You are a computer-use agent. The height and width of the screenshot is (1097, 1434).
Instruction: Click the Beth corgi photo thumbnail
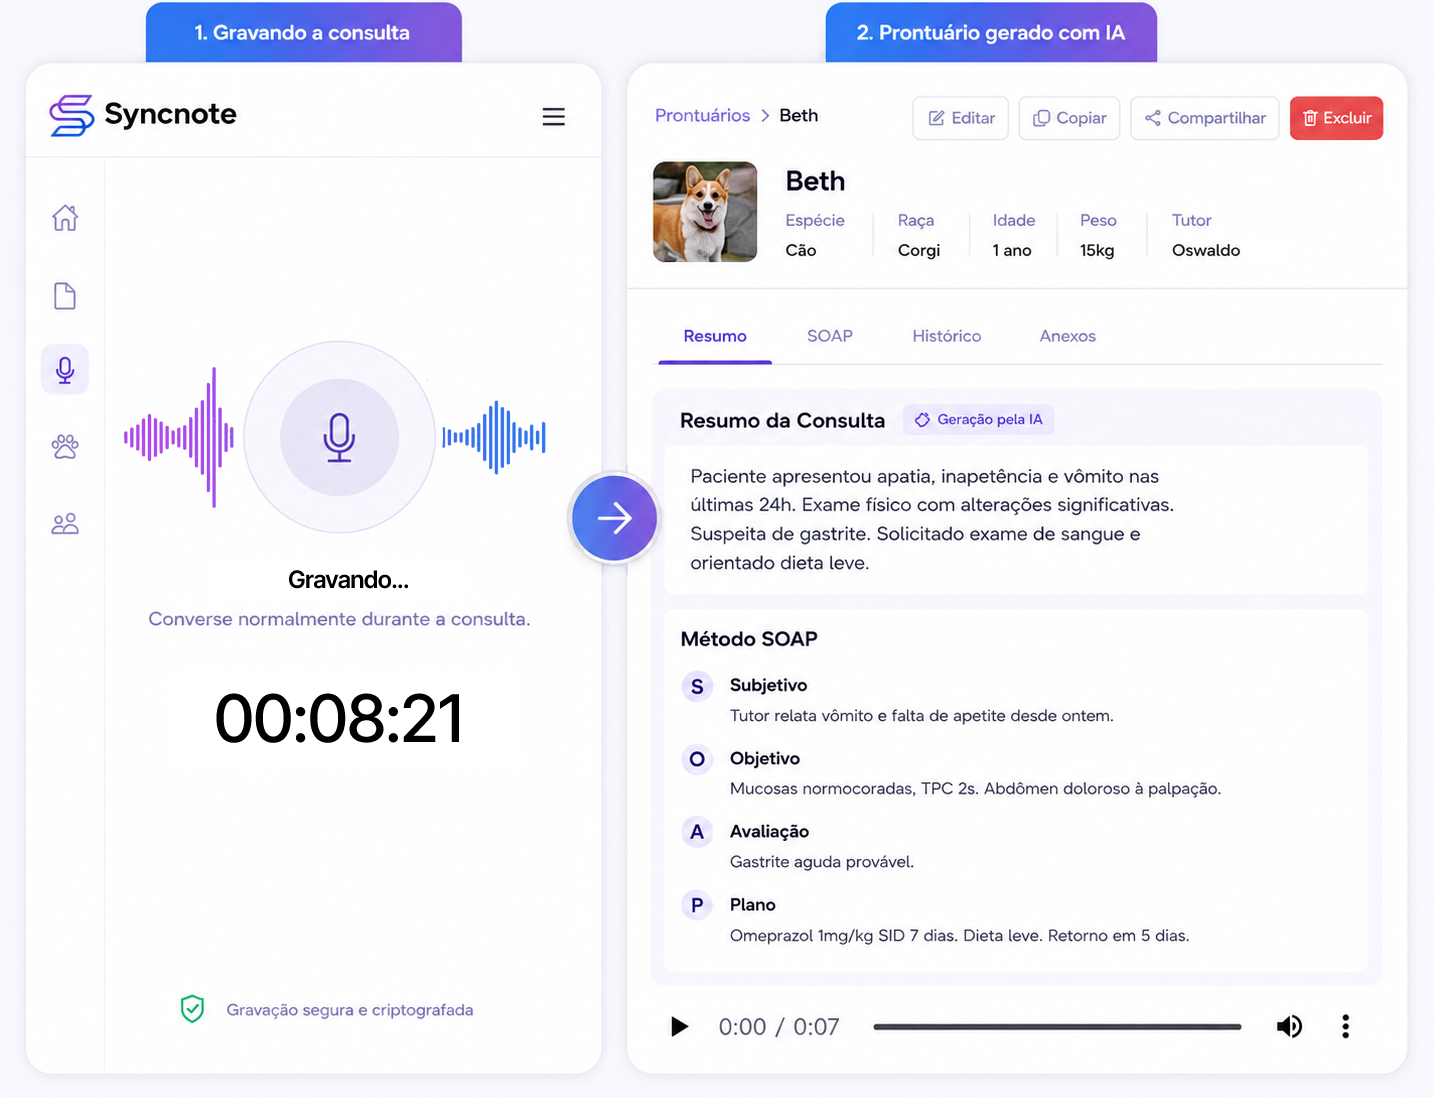click(705, 212)
